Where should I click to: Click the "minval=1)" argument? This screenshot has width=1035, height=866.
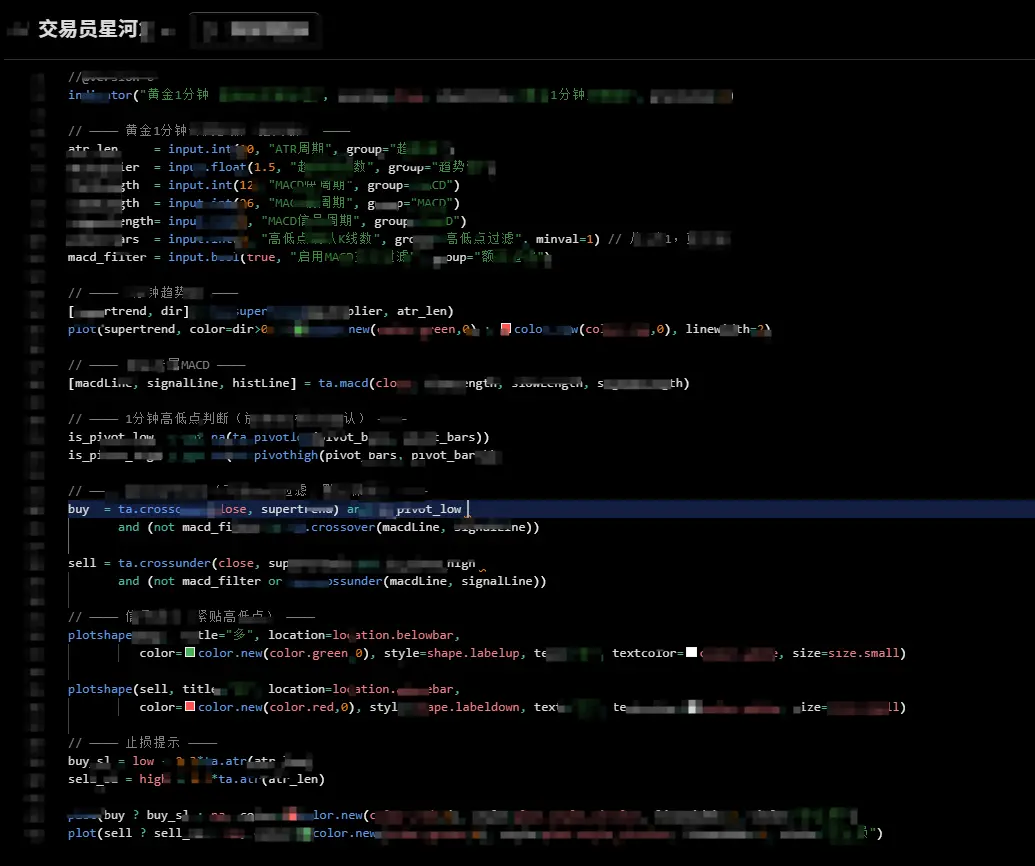tap(568, 239)
